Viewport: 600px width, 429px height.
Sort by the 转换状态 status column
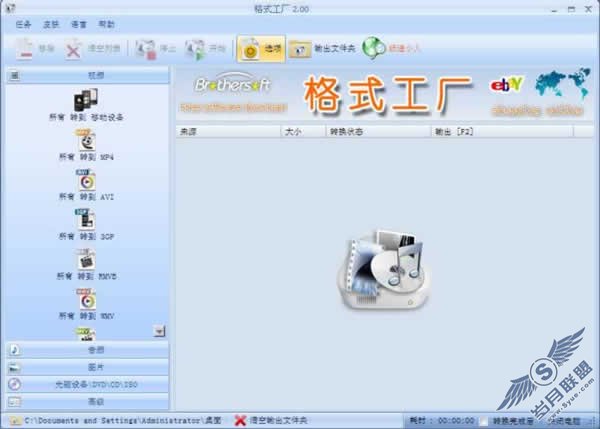(x=378, y=132)
